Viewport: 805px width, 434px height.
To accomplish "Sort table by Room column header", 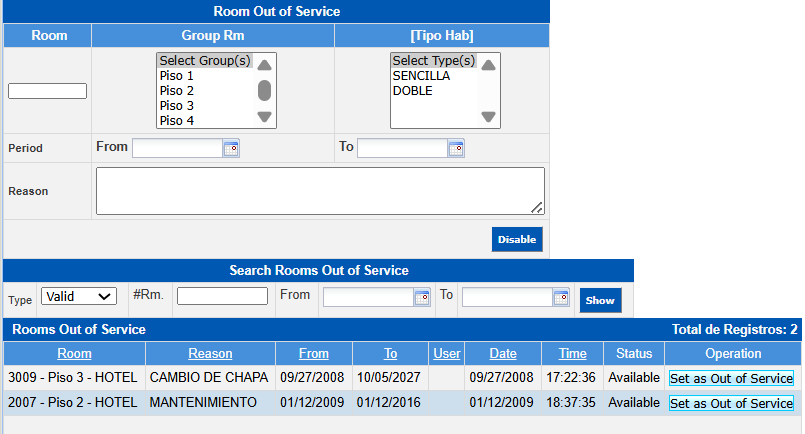I will click(x=74, y=353).
